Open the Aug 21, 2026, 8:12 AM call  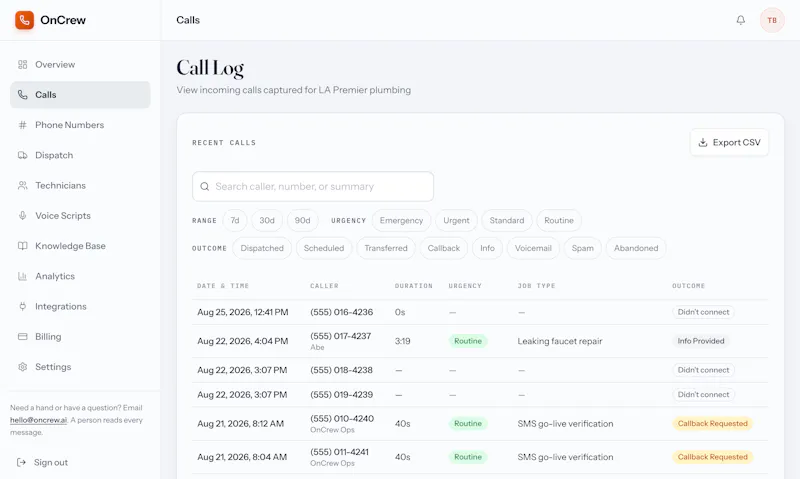pos(480,424)
